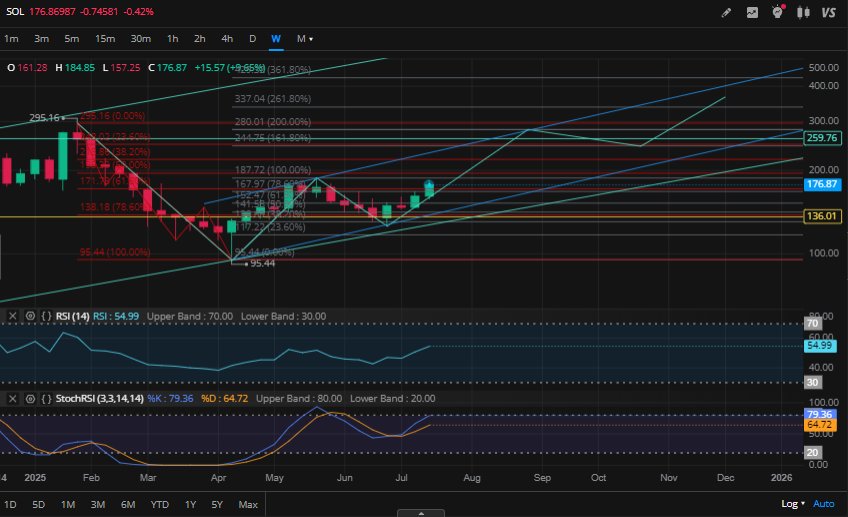Set chart range to 6M

coord(128,505)
